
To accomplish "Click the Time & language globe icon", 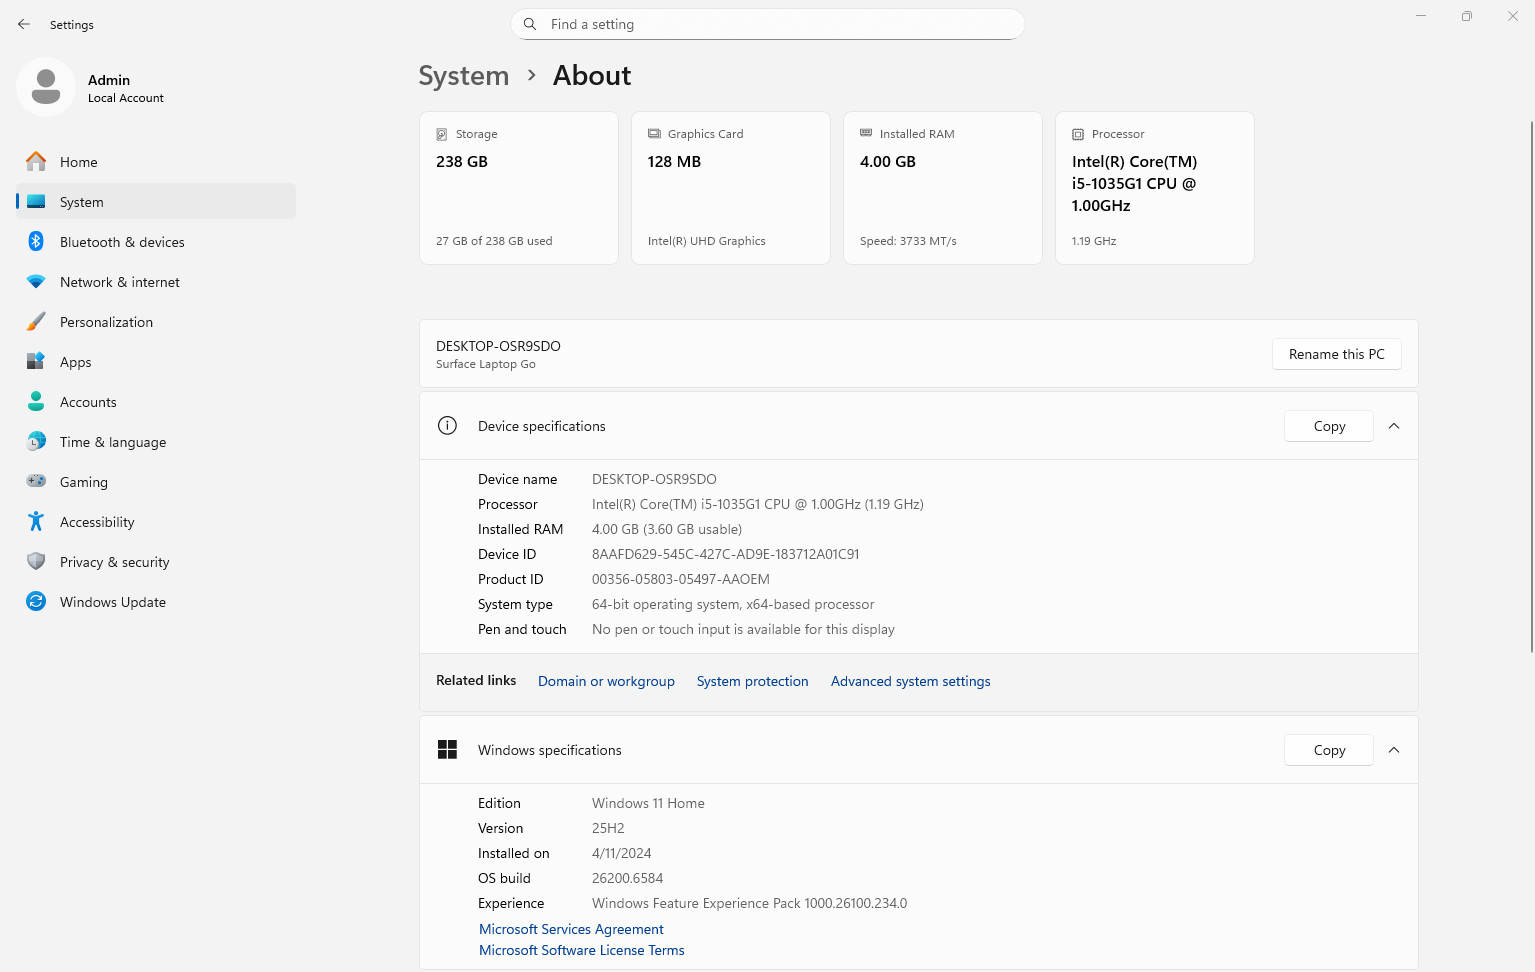I will pyautogui.click(x=36, y=441).
